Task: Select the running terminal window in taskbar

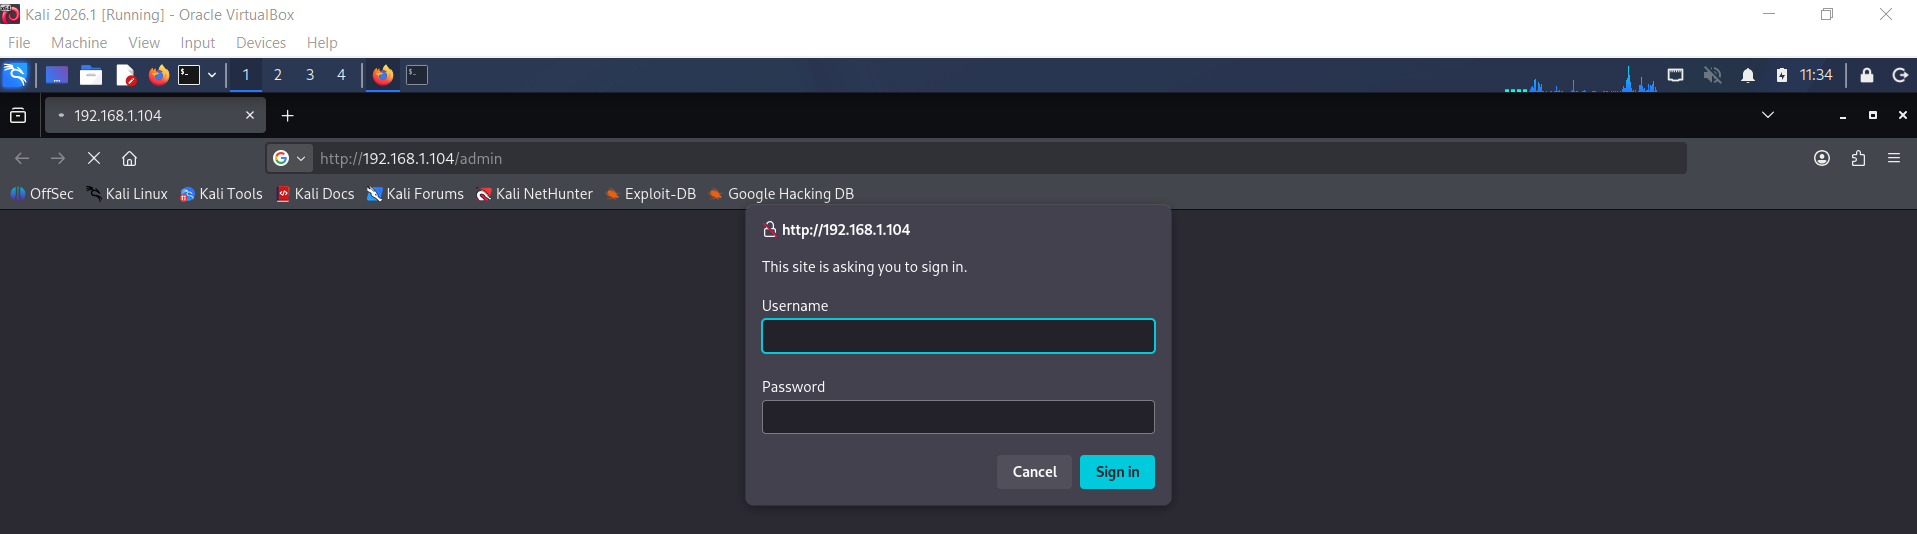Action: (417, 75)
